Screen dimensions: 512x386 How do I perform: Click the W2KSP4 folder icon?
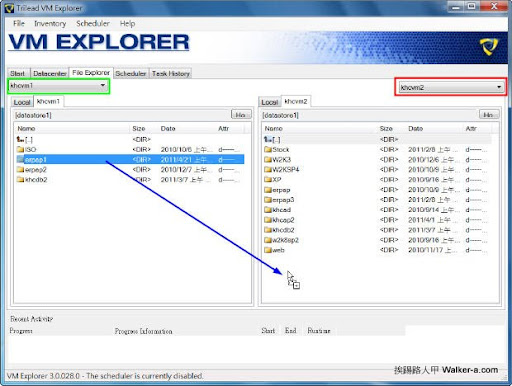(x=268, y=170)
